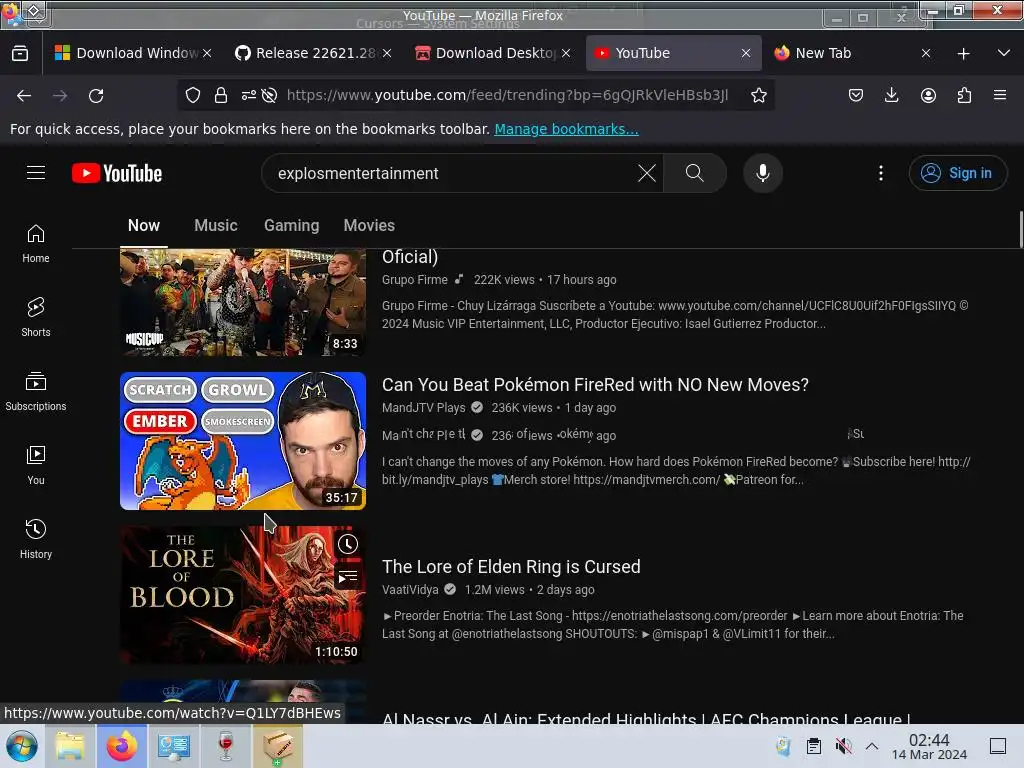
Task: Open the Pokémon FireRed video thumbnail
Action: [243, 441]
